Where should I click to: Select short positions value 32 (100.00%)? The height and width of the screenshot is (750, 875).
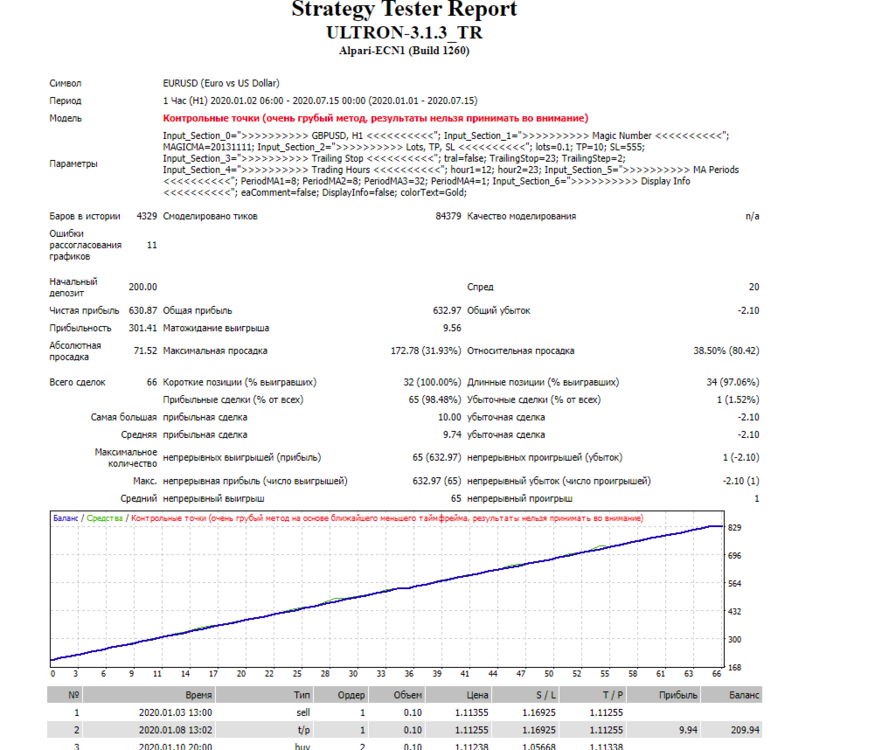pos(432,382)
